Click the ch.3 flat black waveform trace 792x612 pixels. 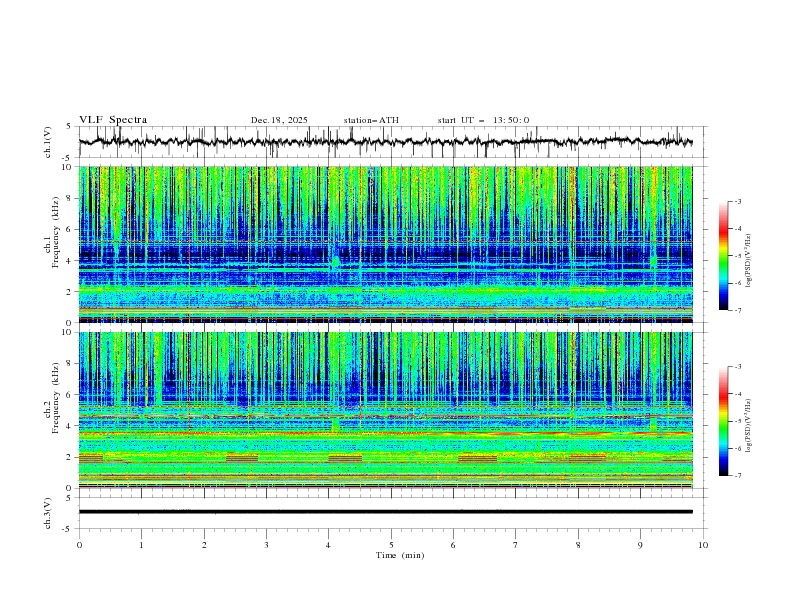(x=385, y=512)
